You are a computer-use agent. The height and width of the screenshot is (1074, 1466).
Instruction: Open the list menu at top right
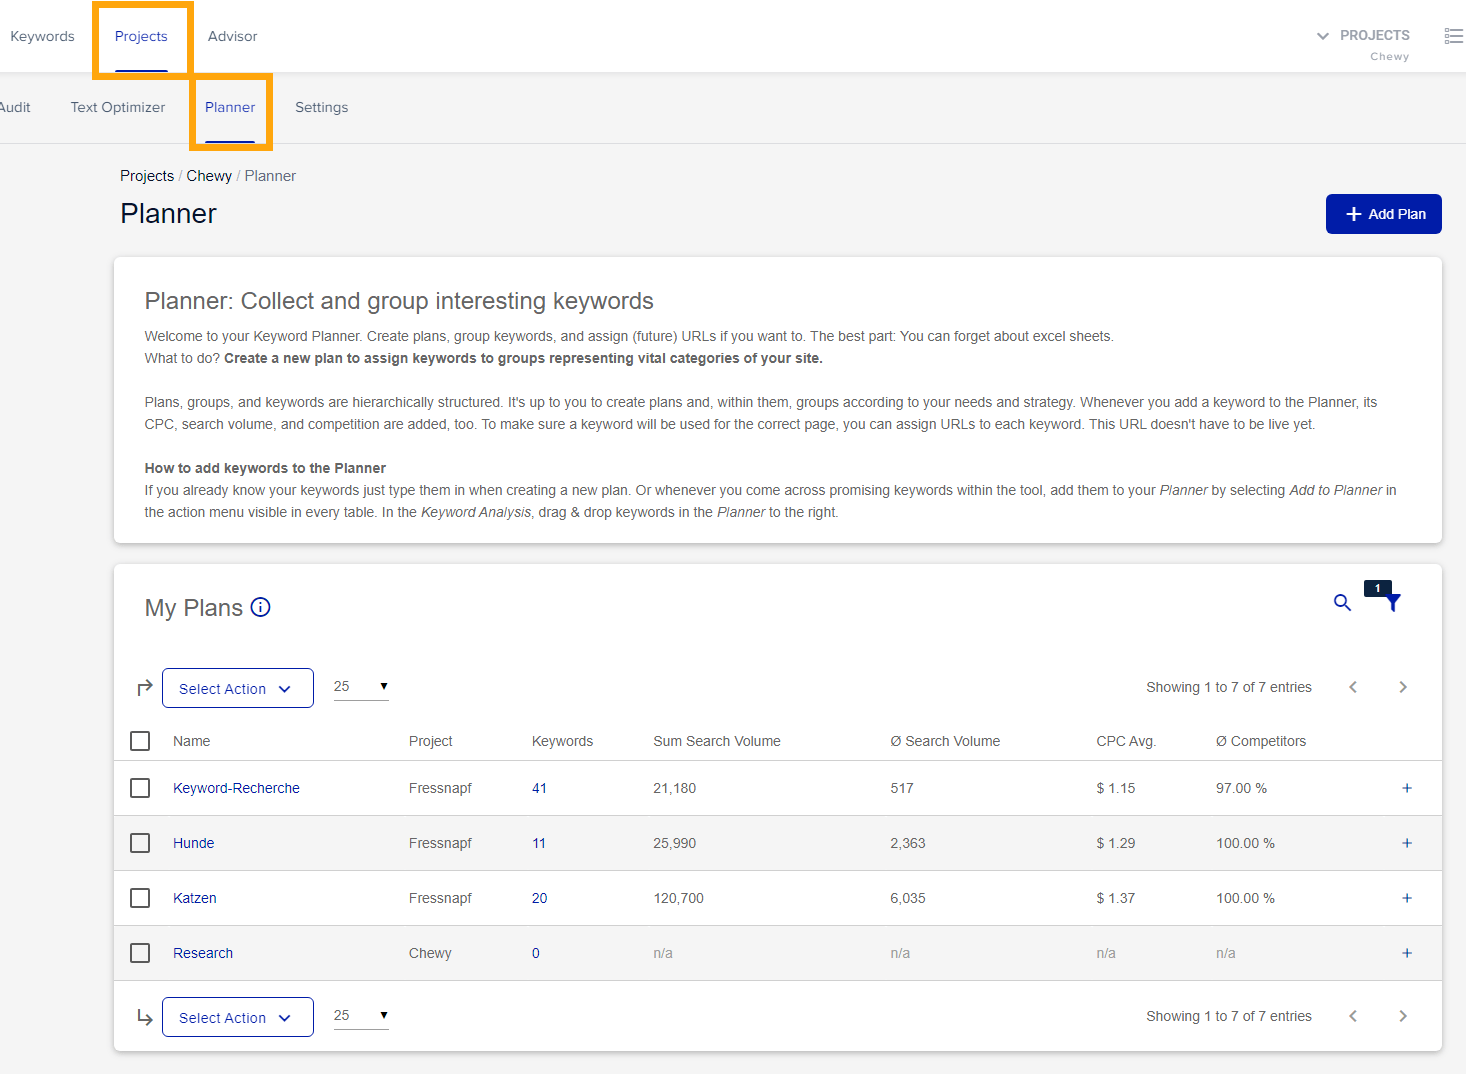pos(1453,35)
